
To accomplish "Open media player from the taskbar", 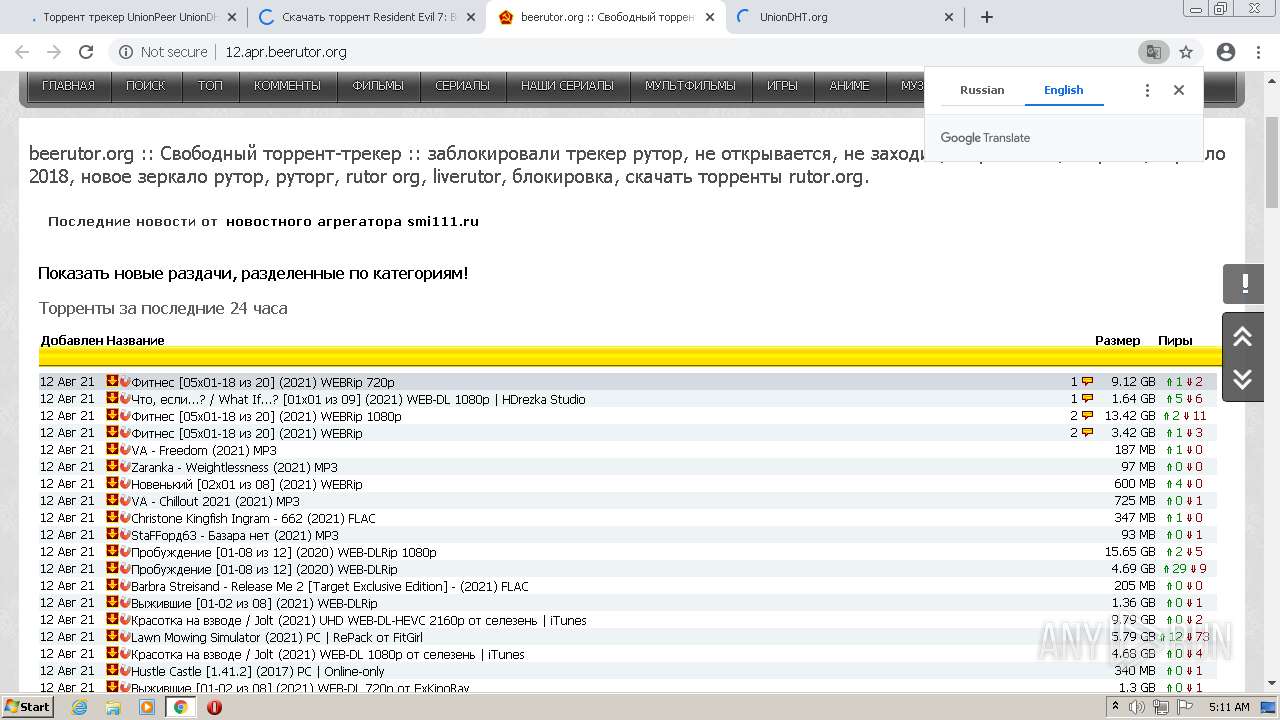I will pyautogui.click(x=147, y=707).
